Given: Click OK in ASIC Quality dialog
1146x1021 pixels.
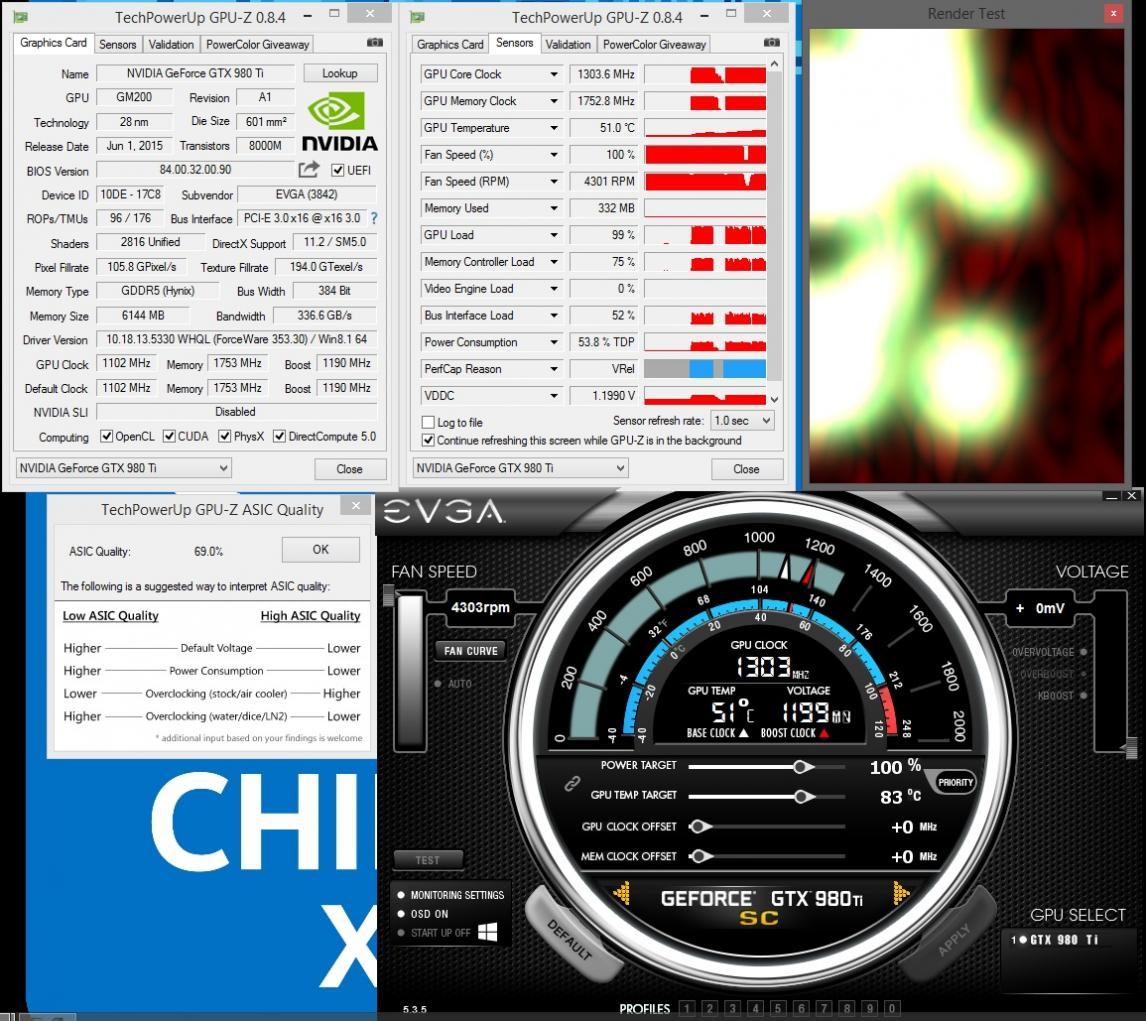Looking at the screenshot, I should tap(321, 550).
